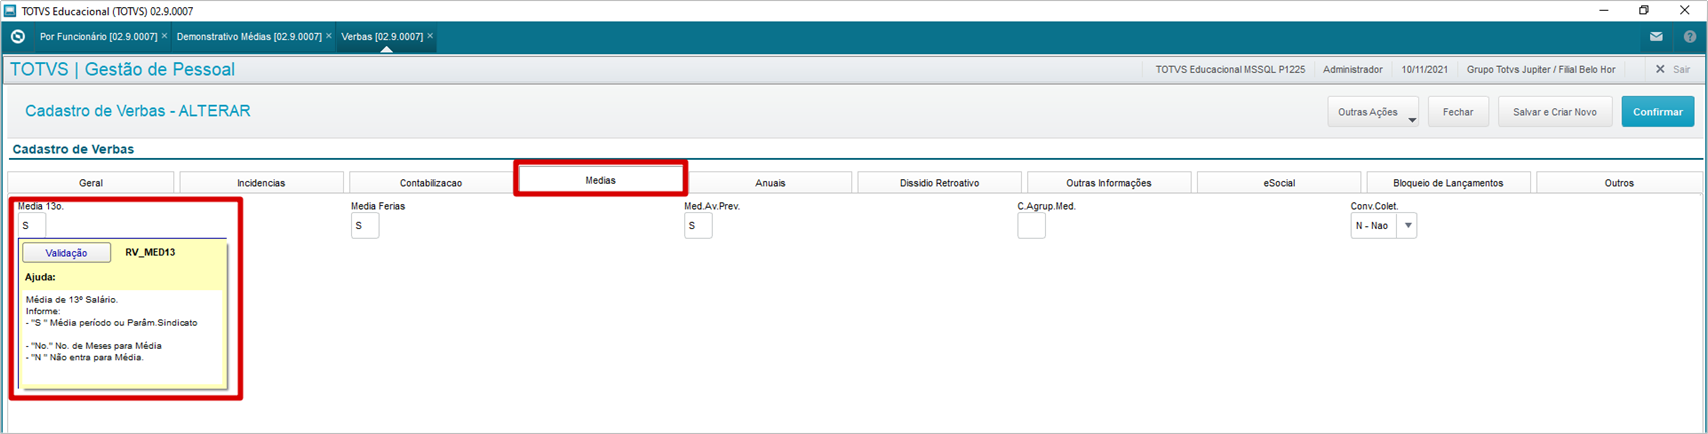Screen dimensions: 1708x434
Task: Open the eSocial tab
Action: click(x=1279, y=183)
